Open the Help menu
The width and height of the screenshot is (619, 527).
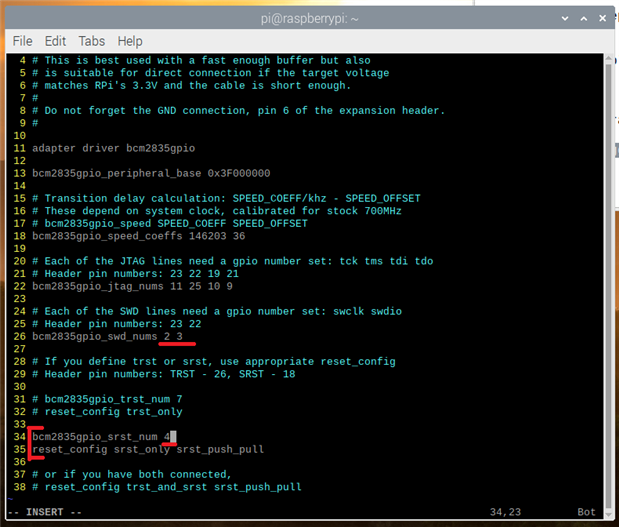click(x=130, y=41)
